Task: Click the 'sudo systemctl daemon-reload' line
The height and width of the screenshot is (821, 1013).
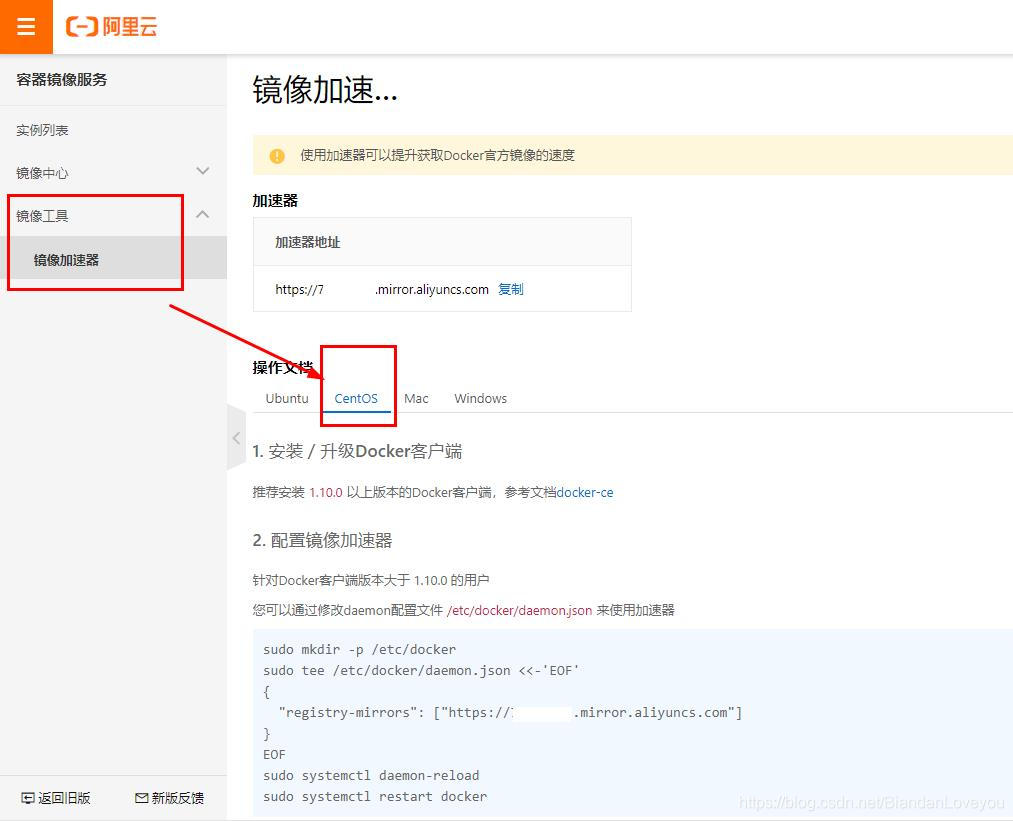Action: pyautogui.click(x=371, y=776)
